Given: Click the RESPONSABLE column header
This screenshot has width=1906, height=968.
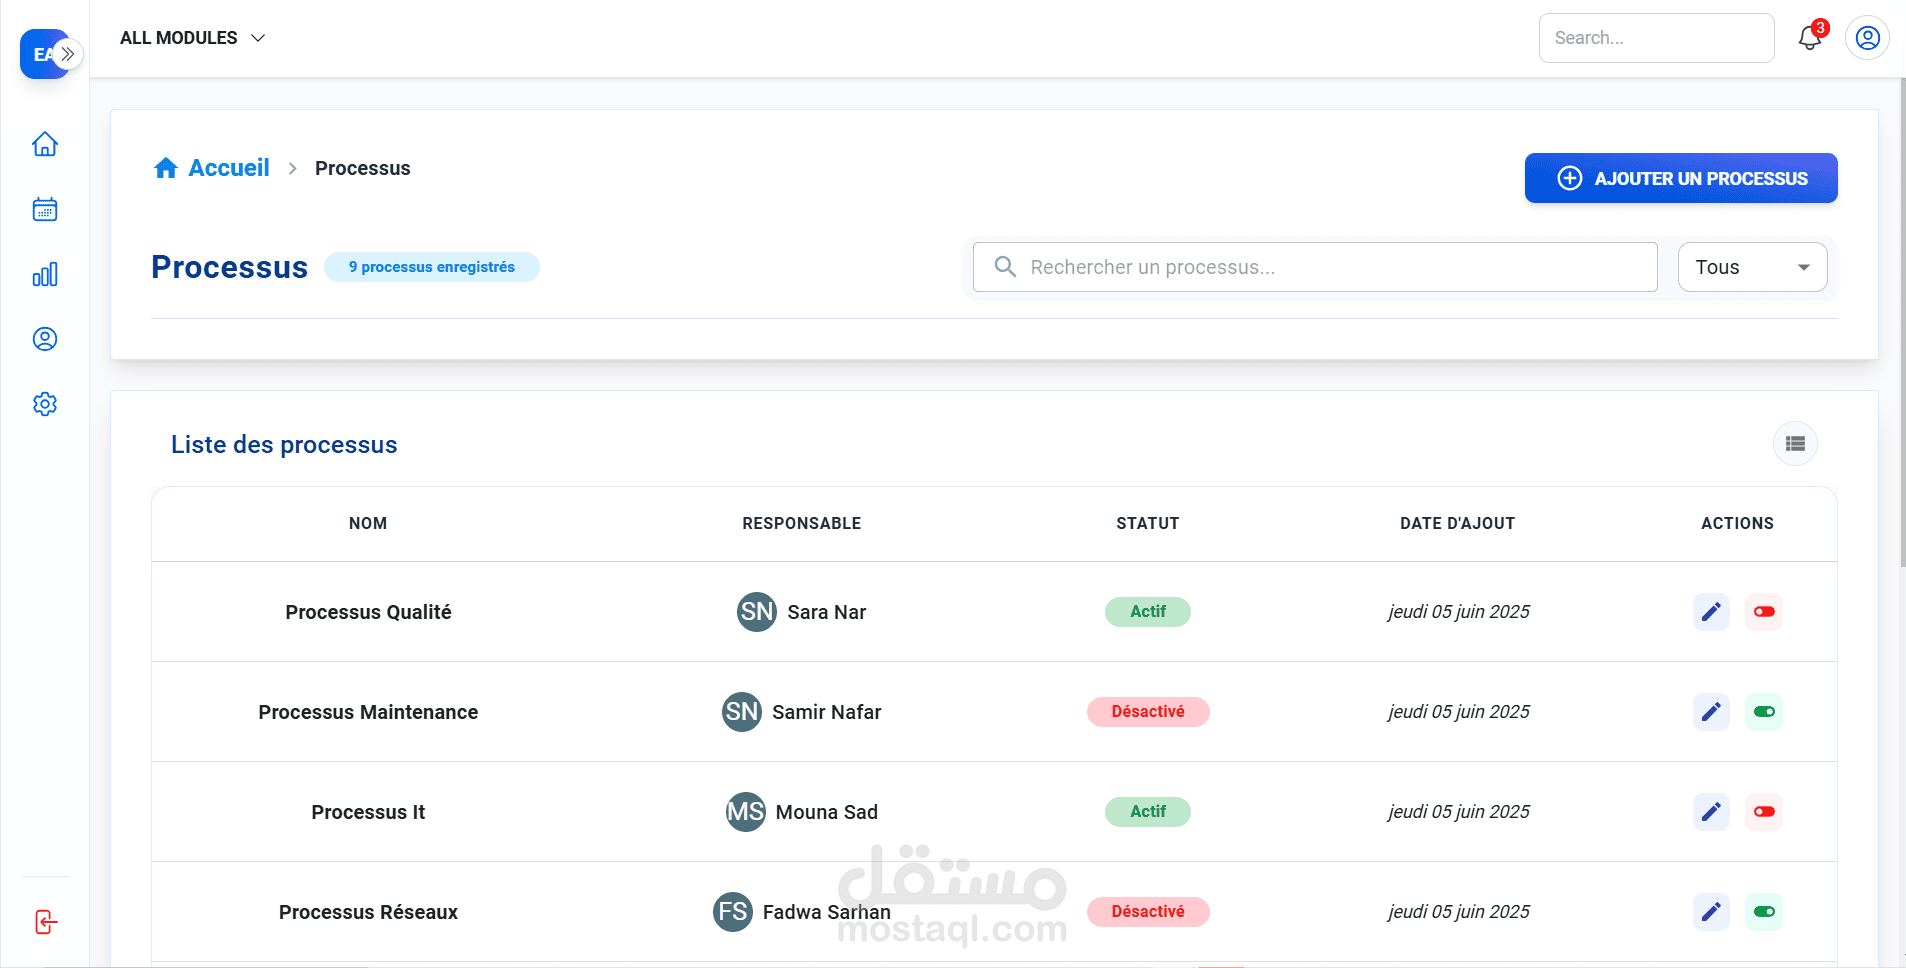Looking at the screenshot, I should 801,523.
